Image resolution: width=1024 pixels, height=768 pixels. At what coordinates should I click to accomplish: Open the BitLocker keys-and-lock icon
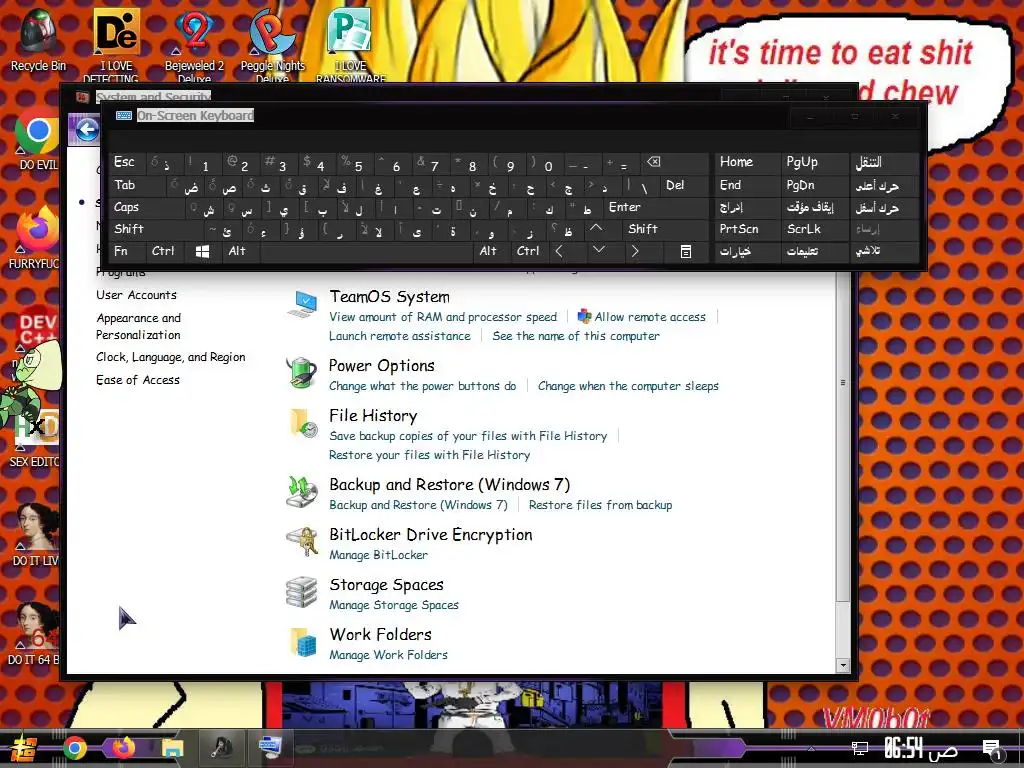[x=302, y=541]
